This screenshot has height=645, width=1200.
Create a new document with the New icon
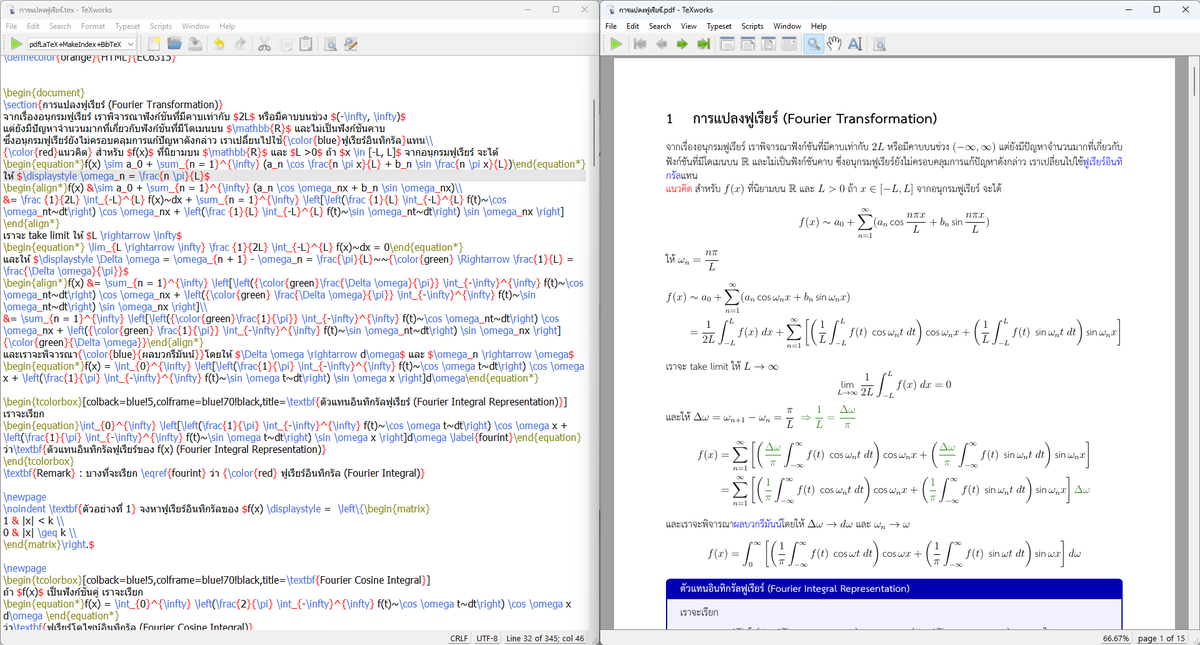coord(154,44)
